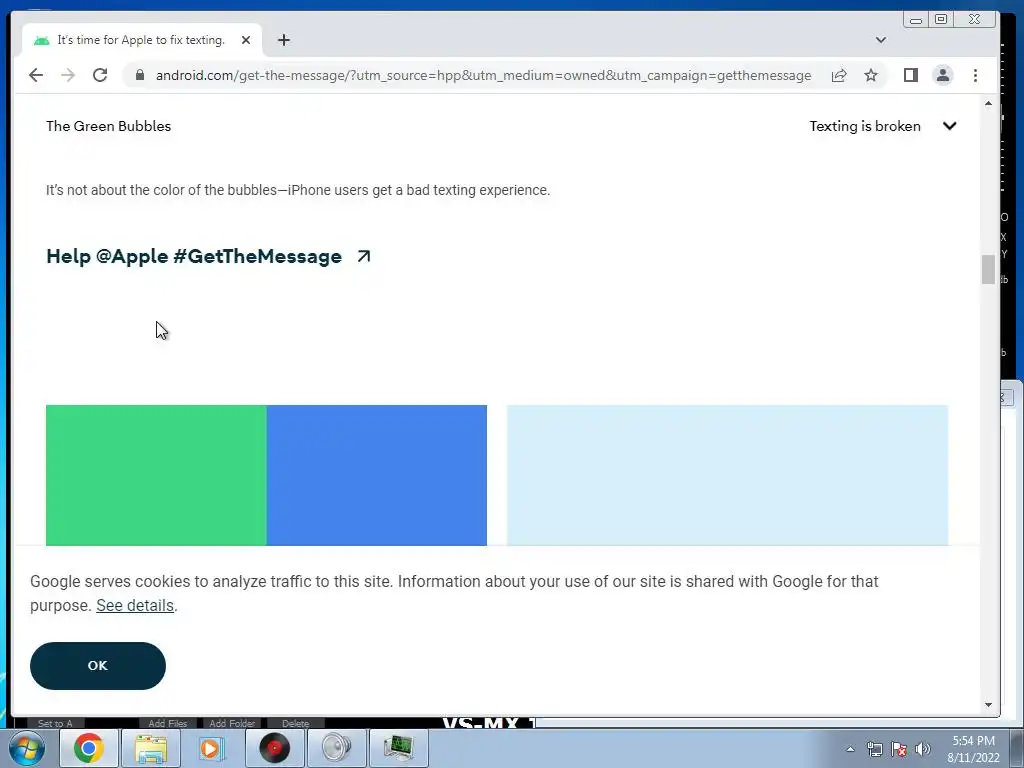Open the monitor app taskbar icon
Viewport: 1024px width, 768px height.
[398, 748]
